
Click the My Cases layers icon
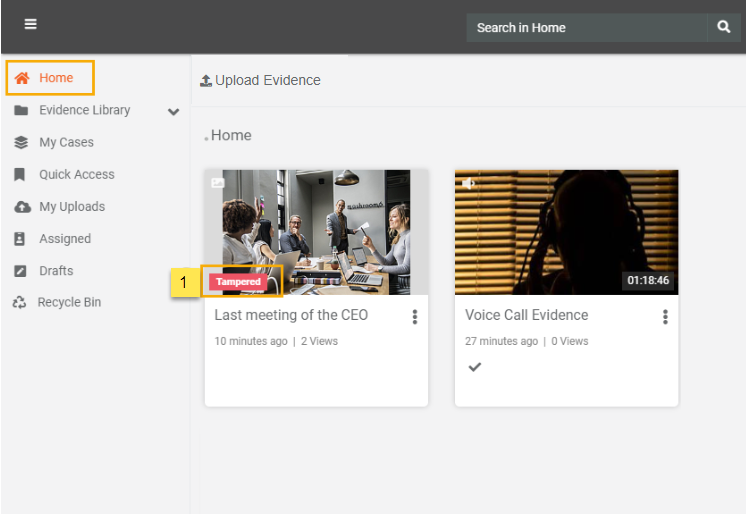(x=21, y=143)
